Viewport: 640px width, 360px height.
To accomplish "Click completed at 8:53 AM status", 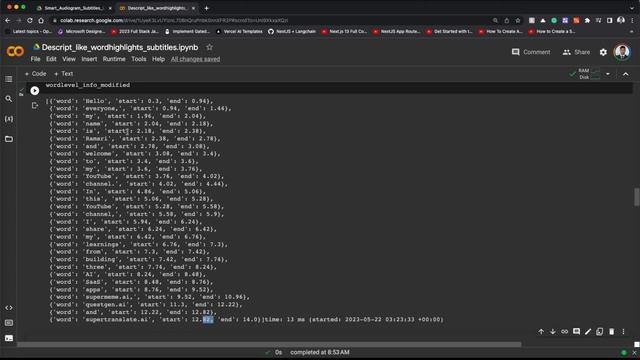I will click(x=320, y=352).
